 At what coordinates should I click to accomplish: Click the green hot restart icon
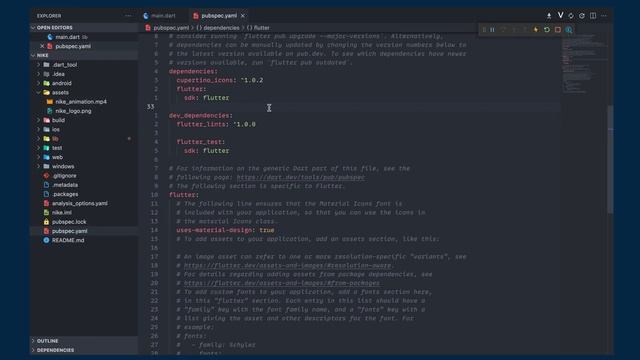(x=547, y=29)
